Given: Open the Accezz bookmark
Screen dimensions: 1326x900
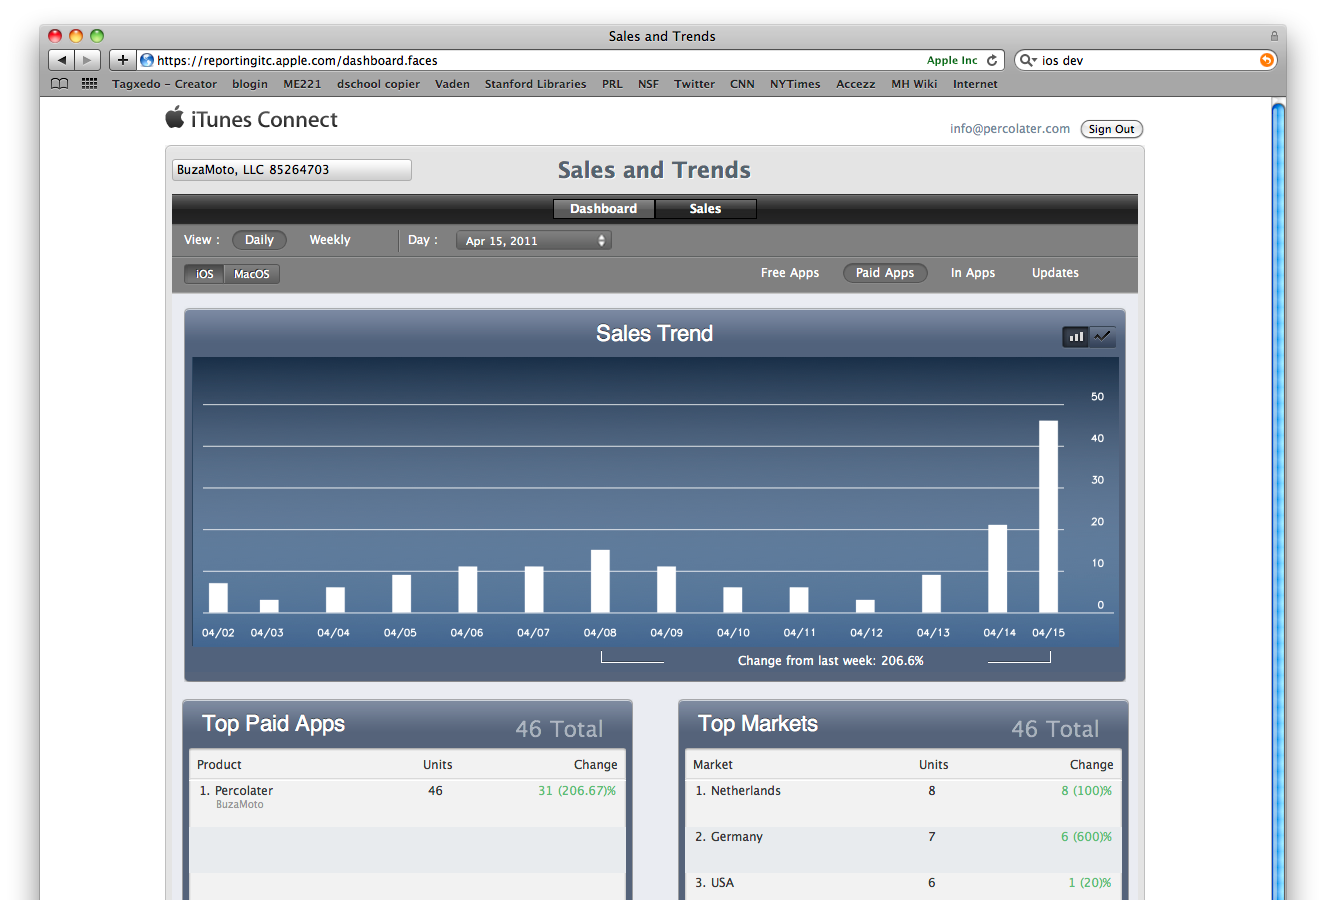Looking at the screenshot, I should coord(855,84).
